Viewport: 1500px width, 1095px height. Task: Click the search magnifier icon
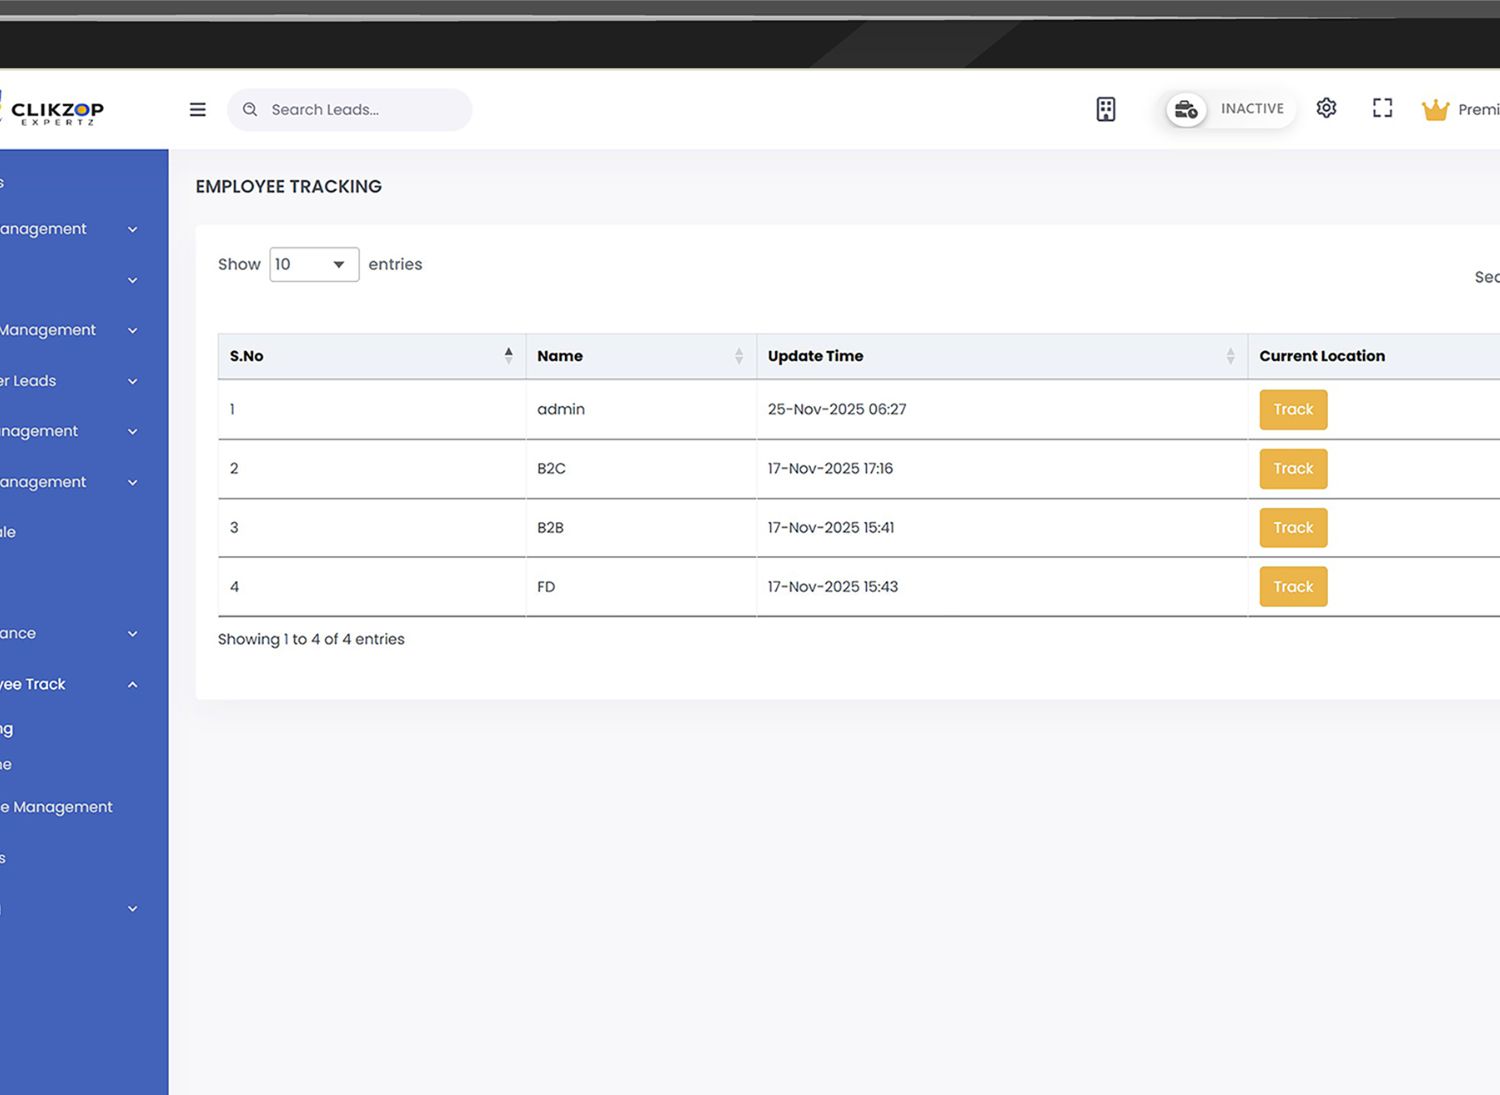click(250, 110)
